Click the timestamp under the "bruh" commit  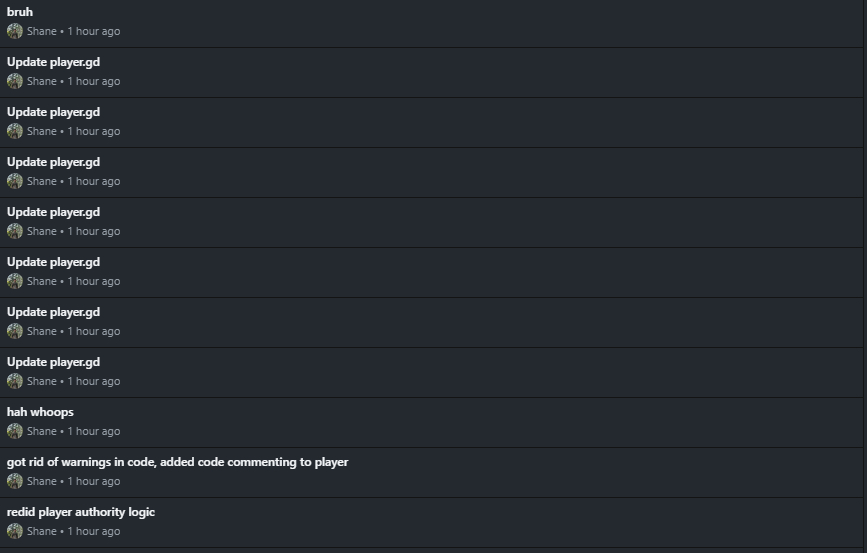coord(94,31)
